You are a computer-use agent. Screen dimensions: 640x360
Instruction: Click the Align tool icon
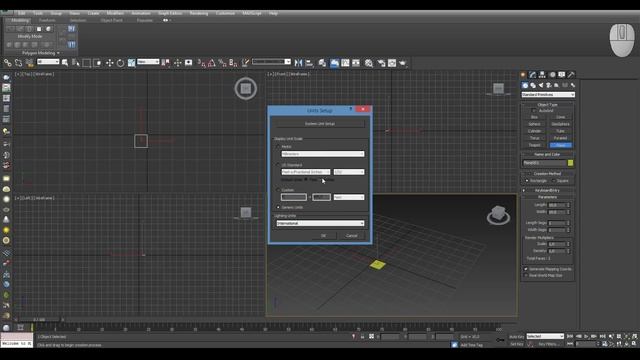309,63
